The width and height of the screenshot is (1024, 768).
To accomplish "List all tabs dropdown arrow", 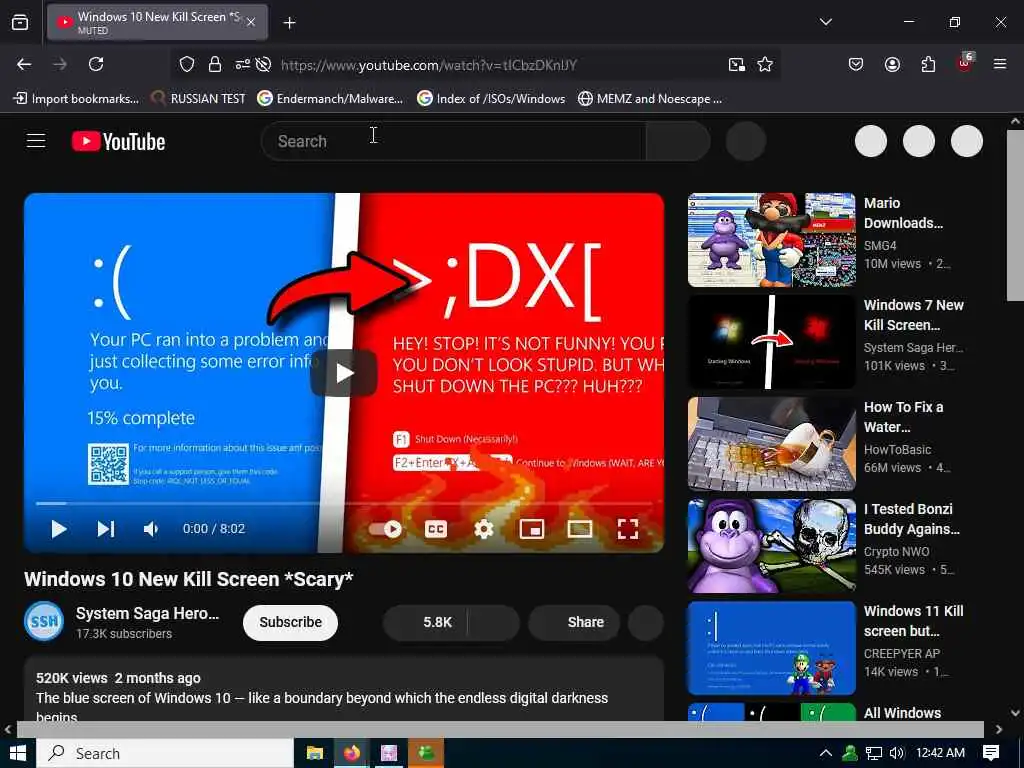I will [825, 22].
